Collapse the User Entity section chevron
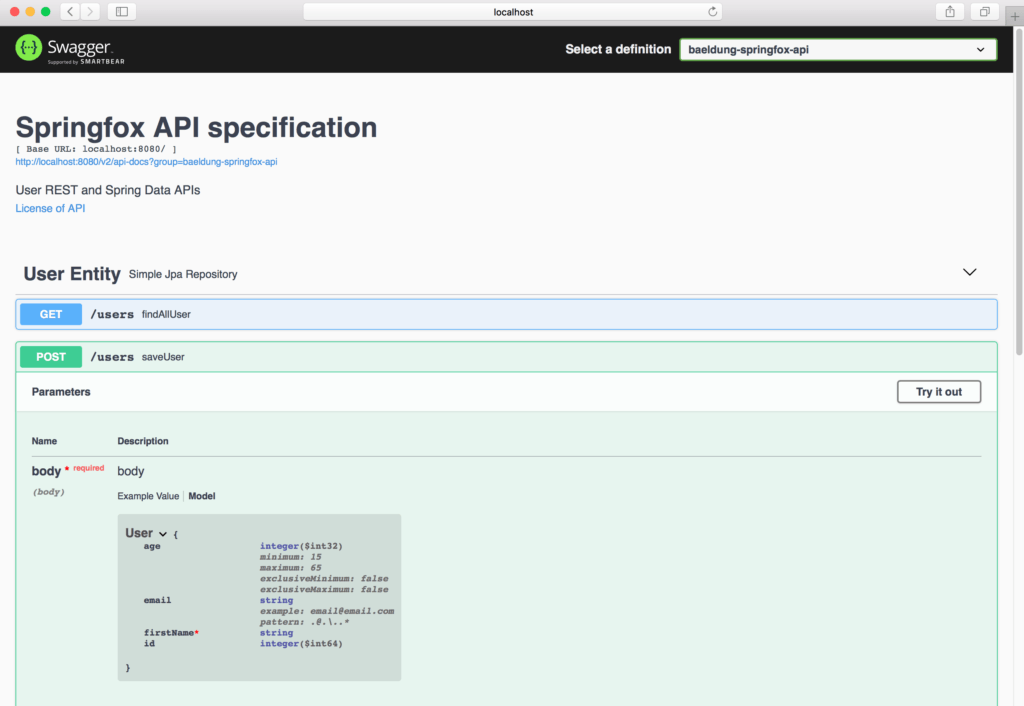1024x706 pixels. 970,272
